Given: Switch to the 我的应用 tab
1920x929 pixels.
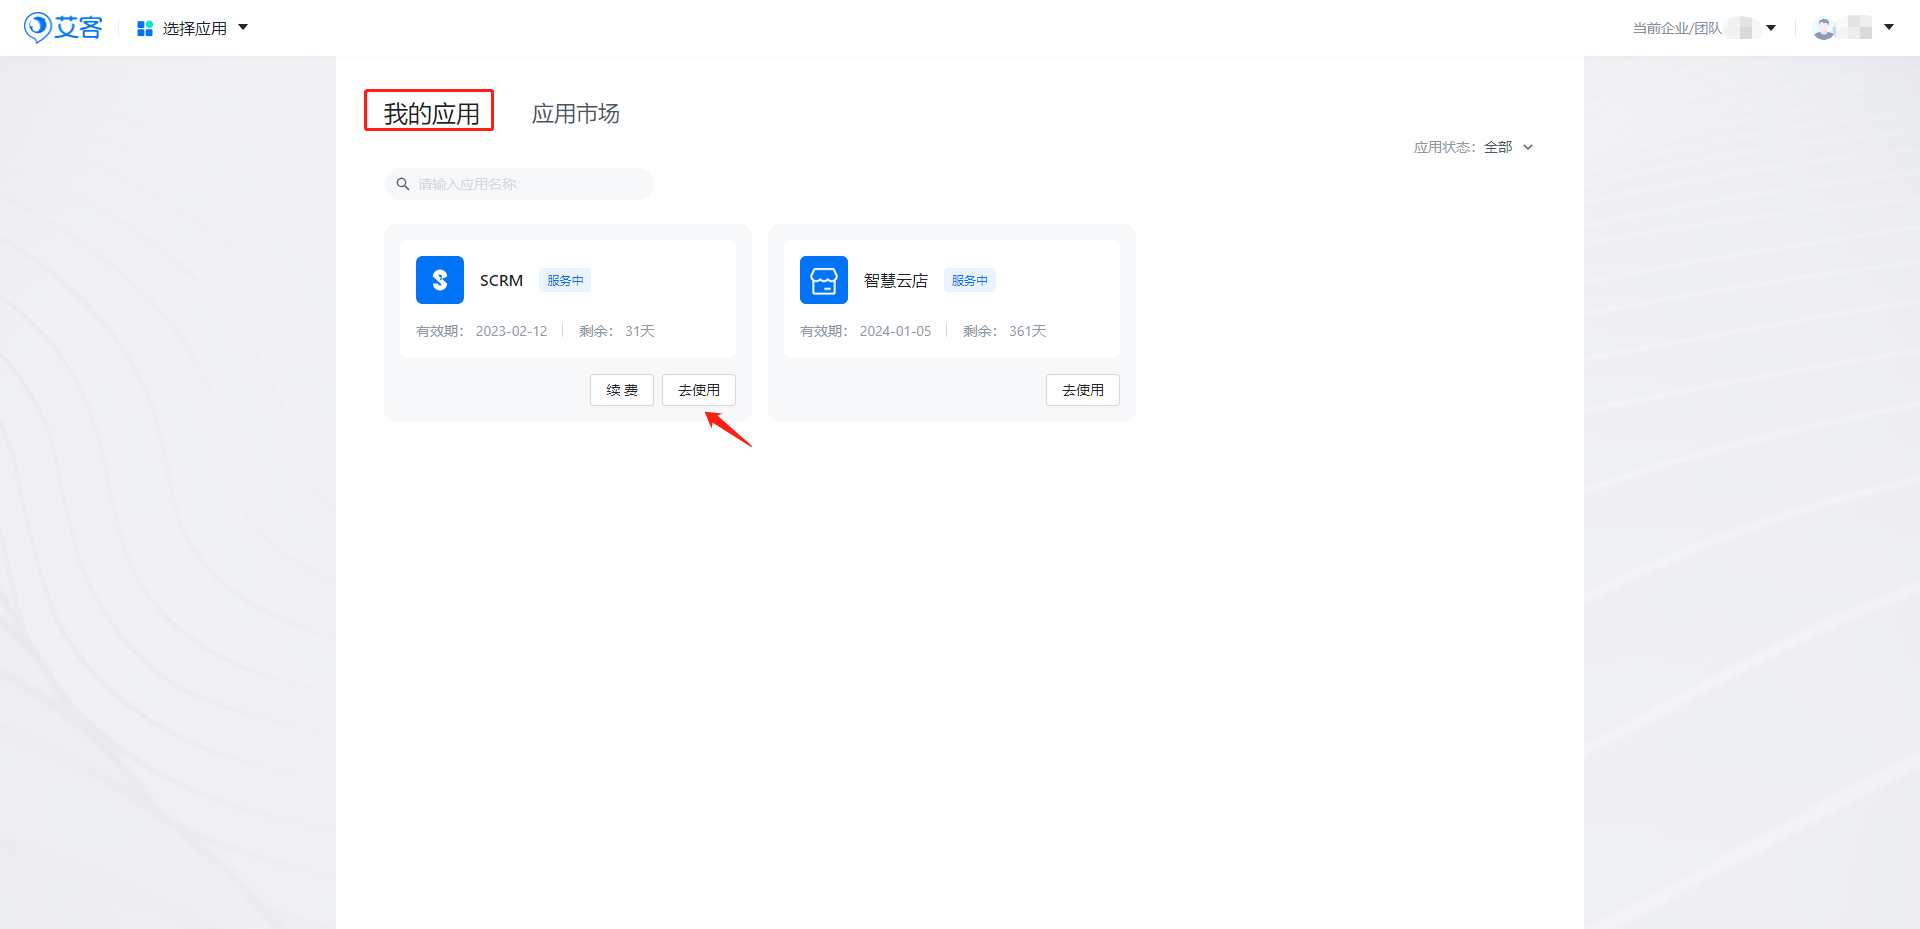Looking at the screenshot, I should [x=430, y=113].
